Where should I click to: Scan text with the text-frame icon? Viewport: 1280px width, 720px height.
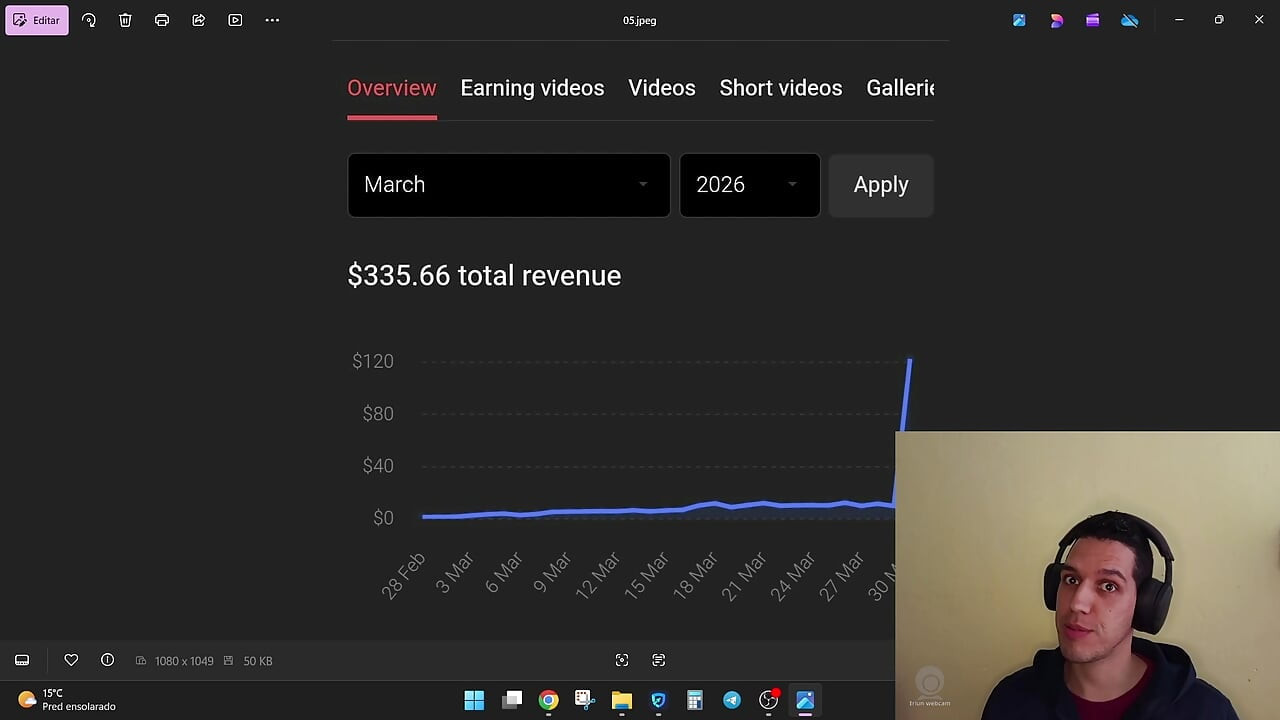tap(658, 660)
